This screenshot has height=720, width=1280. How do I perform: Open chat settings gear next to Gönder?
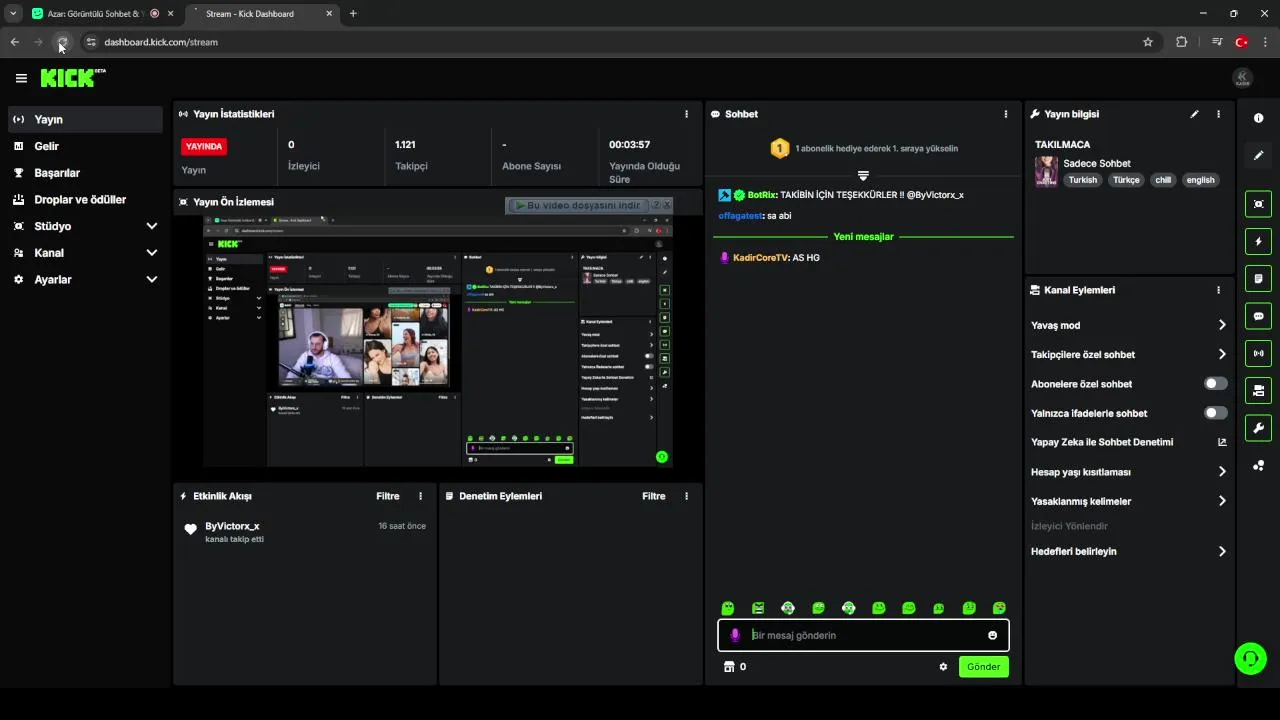pyautogui.click(x=943, y=667)
